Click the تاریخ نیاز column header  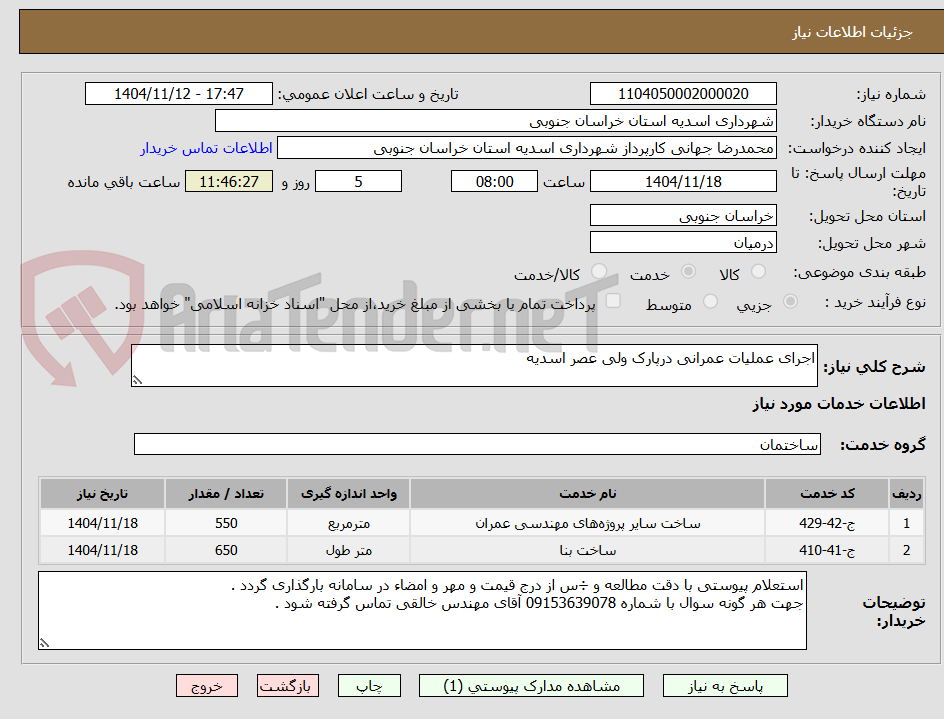(x=102, y=494)
